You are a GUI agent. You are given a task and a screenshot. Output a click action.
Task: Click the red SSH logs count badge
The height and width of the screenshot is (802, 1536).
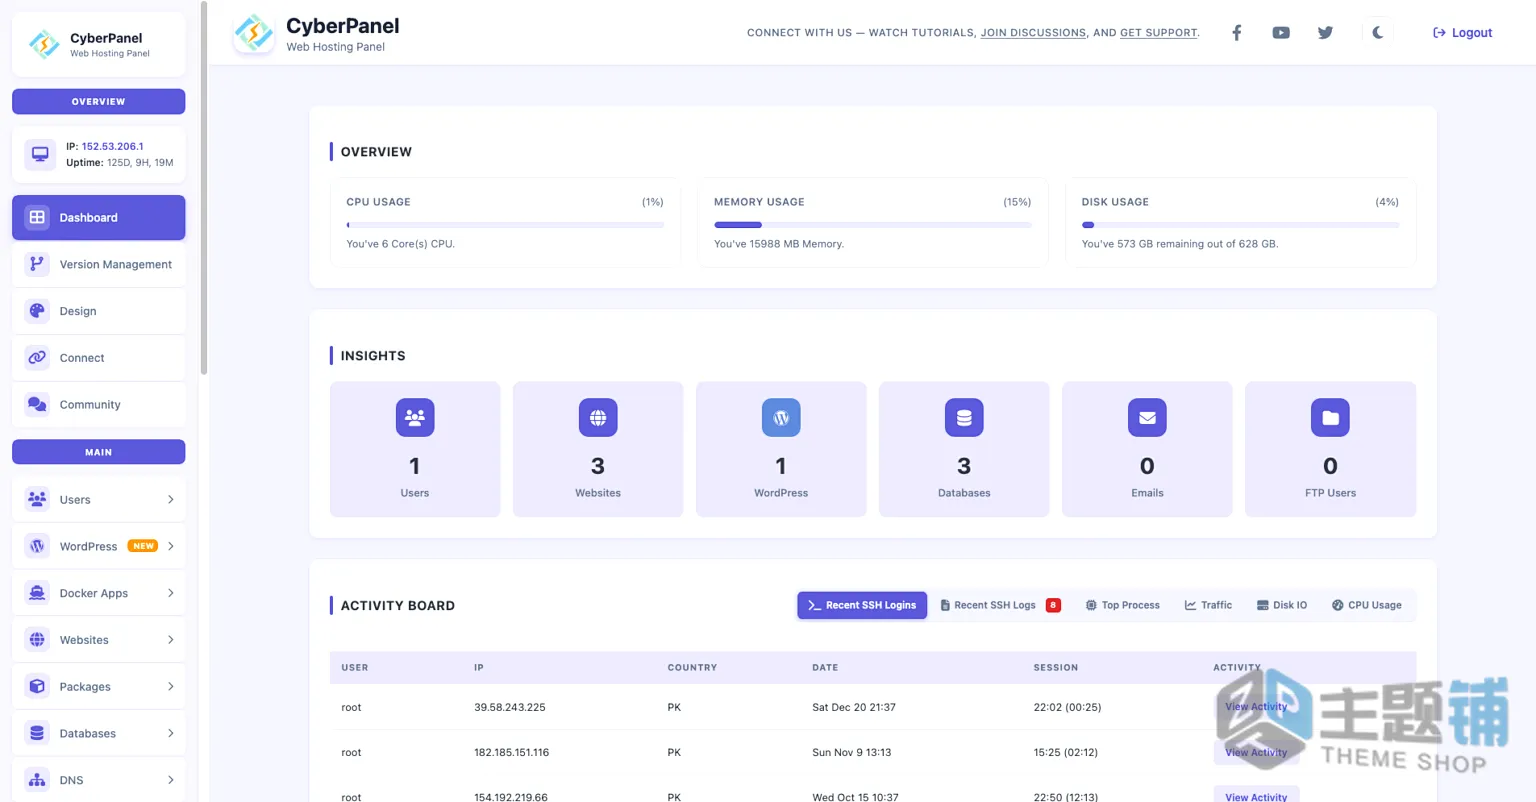point(1053,605)
